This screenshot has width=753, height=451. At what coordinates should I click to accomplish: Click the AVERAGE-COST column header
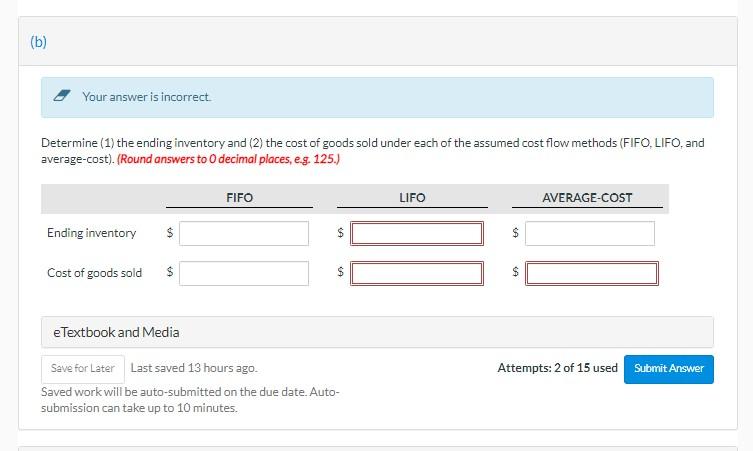[x=587, y=197]
